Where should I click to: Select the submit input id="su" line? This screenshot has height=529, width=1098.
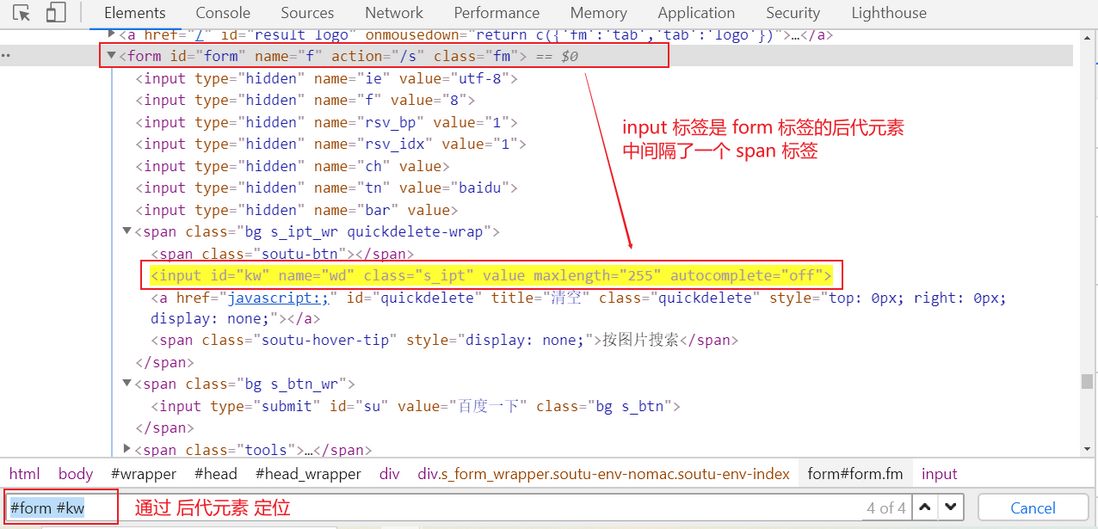click(416, 406)
